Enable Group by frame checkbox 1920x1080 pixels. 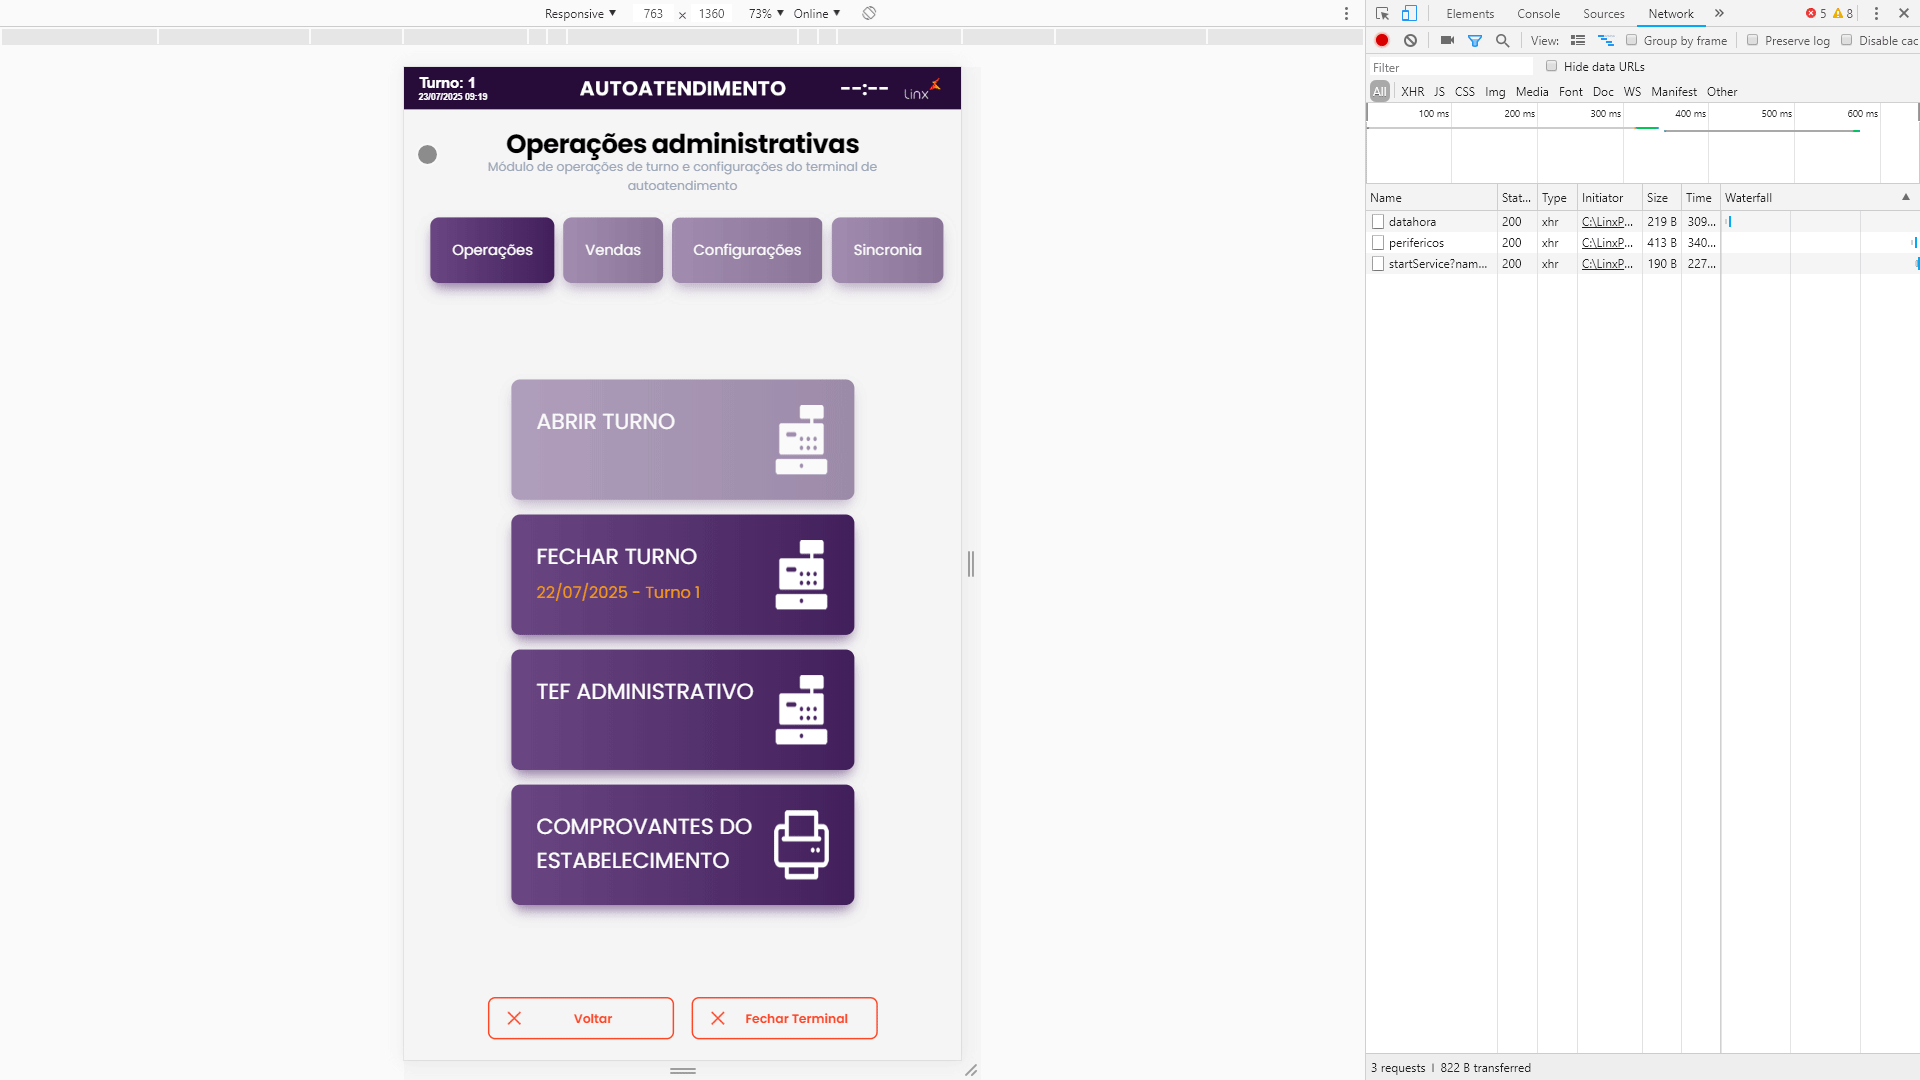pos(1631,40)
